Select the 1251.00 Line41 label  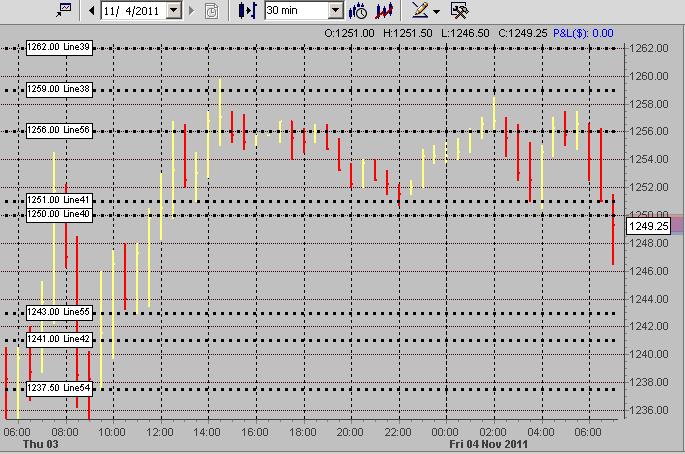coord(59,200)
